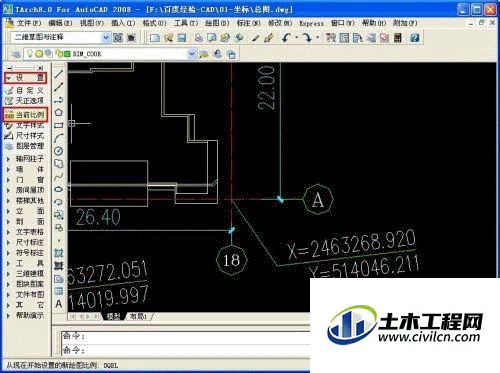Open the 文件 menu
This screenshot has width=500, height=373.
pyautogui.click(x=29, y=23)
